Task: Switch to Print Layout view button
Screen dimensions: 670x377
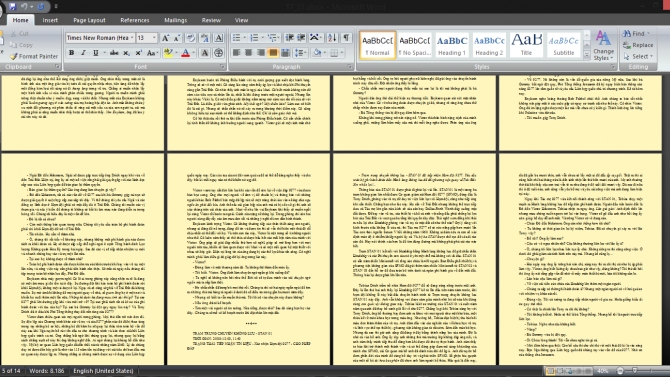Action: (550, 371)
